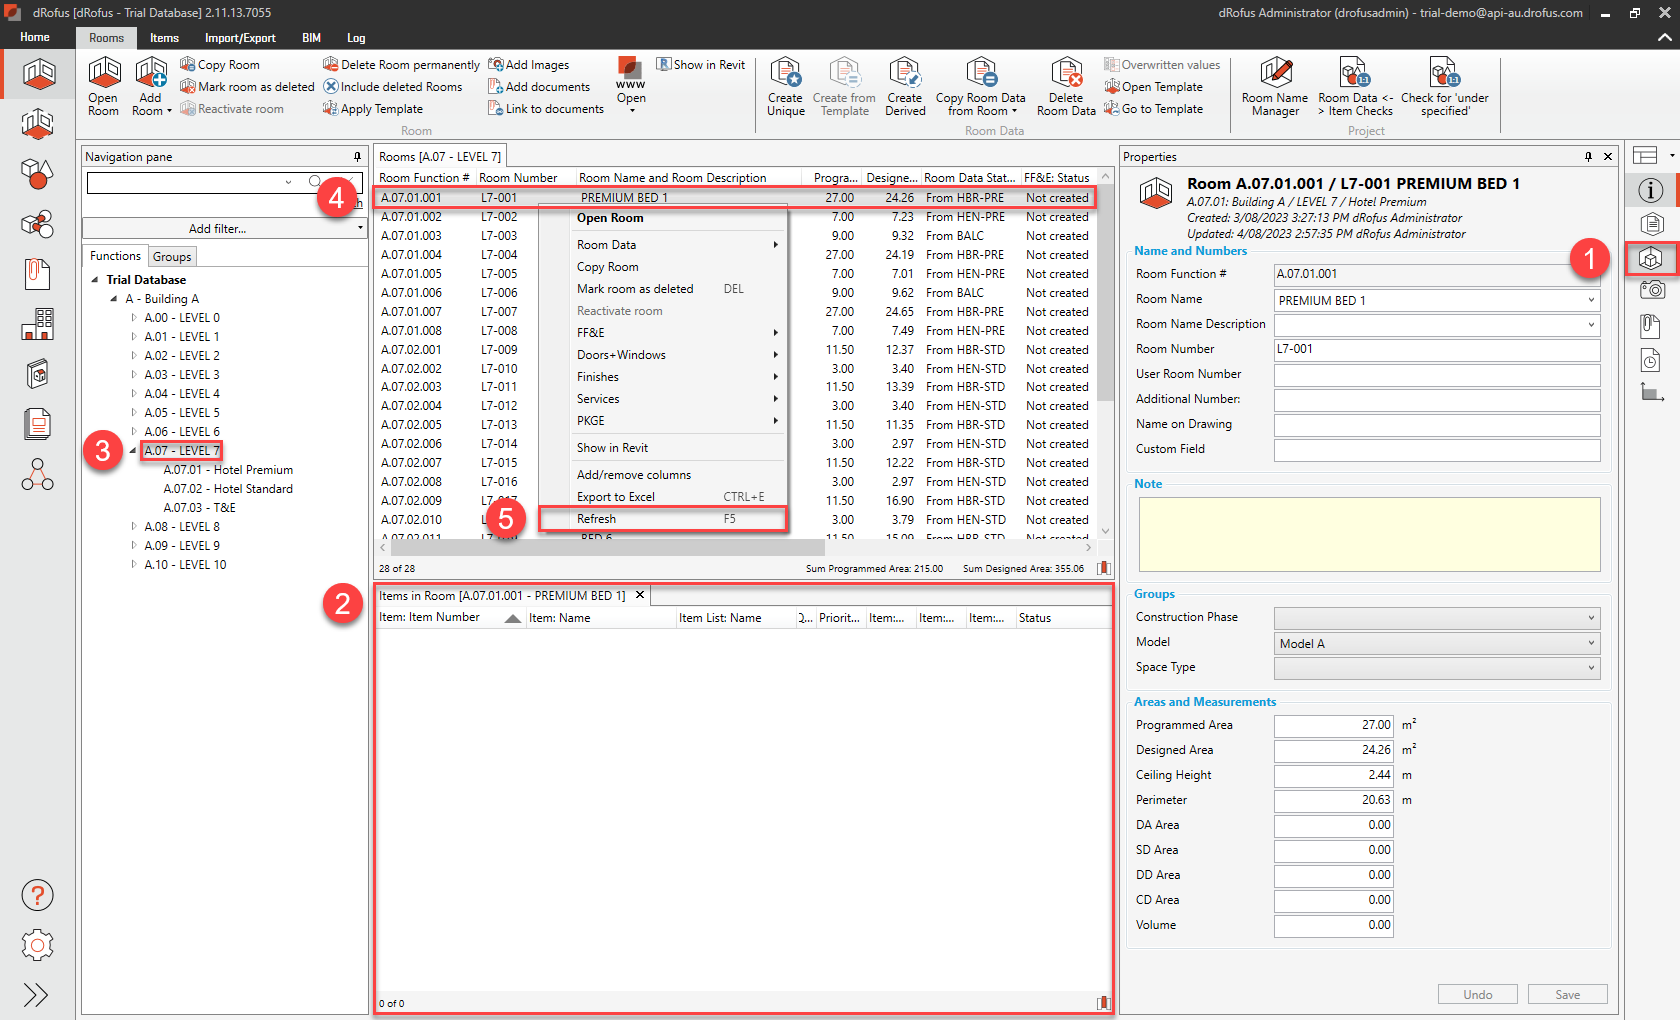1680x1020 pixels.
Task: Click the Save button in Properties panel
Action: (1567, 993)
